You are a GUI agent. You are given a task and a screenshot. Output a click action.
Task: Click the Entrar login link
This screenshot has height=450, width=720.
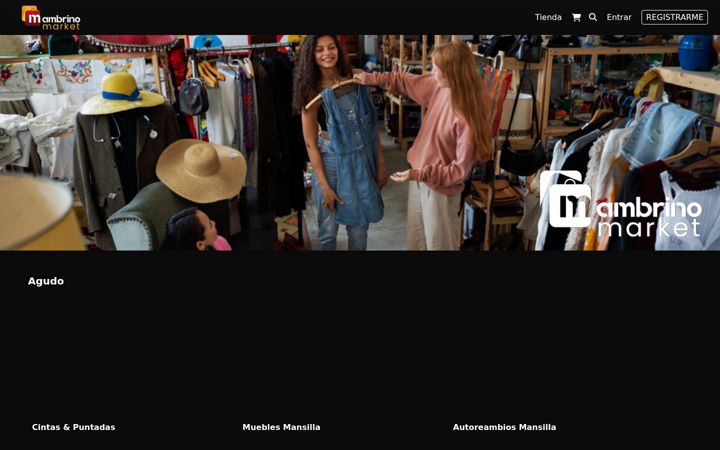(x=619, y=17)
